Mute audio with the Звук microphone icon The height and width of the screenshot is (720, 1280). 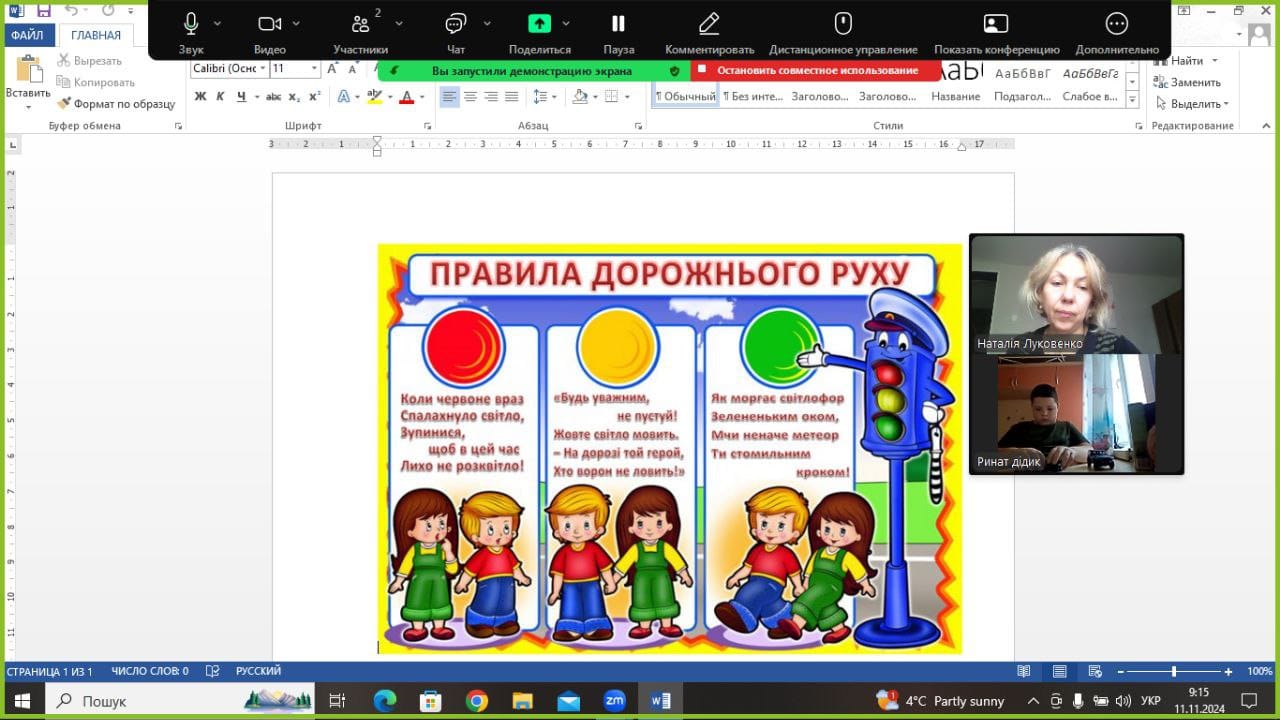[191, 25]
